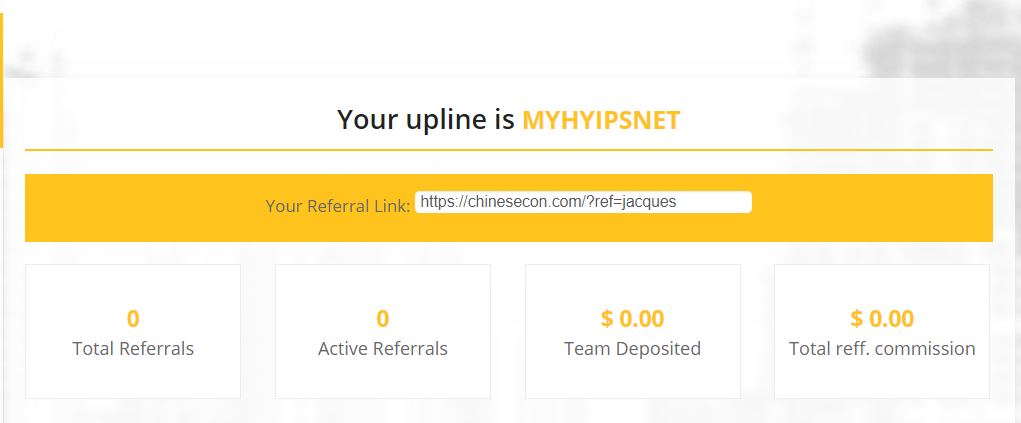
Task: Click the 'Active Referrals' label
Action: point(383,349)
